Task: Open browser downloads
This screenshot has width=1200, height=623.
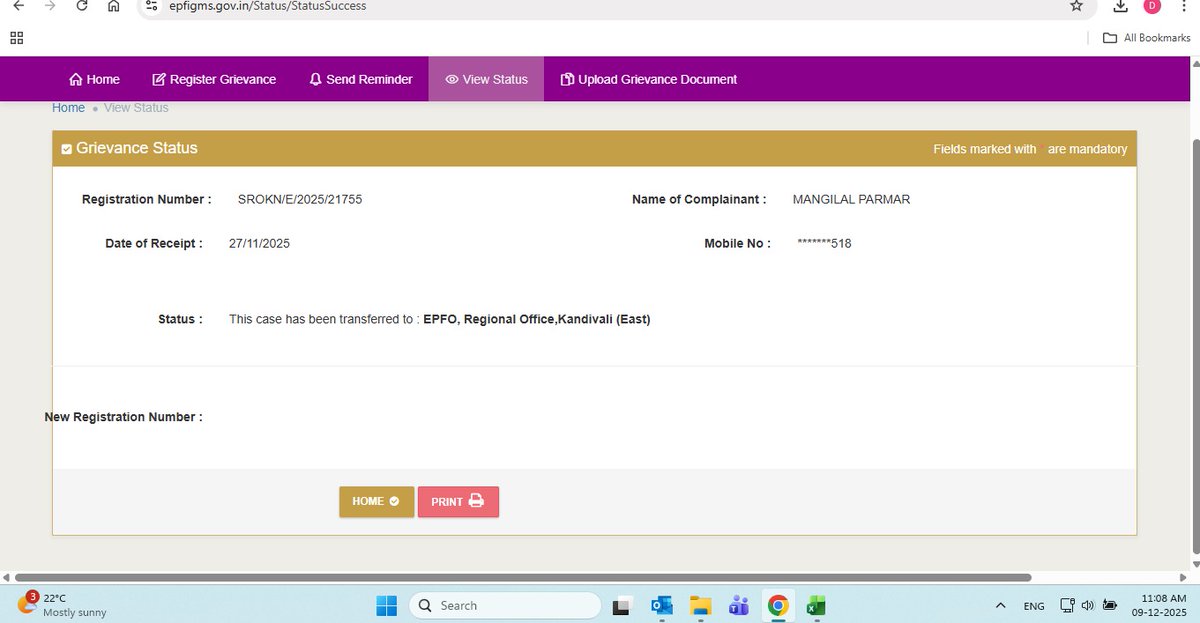Action: pos(1122,6)
